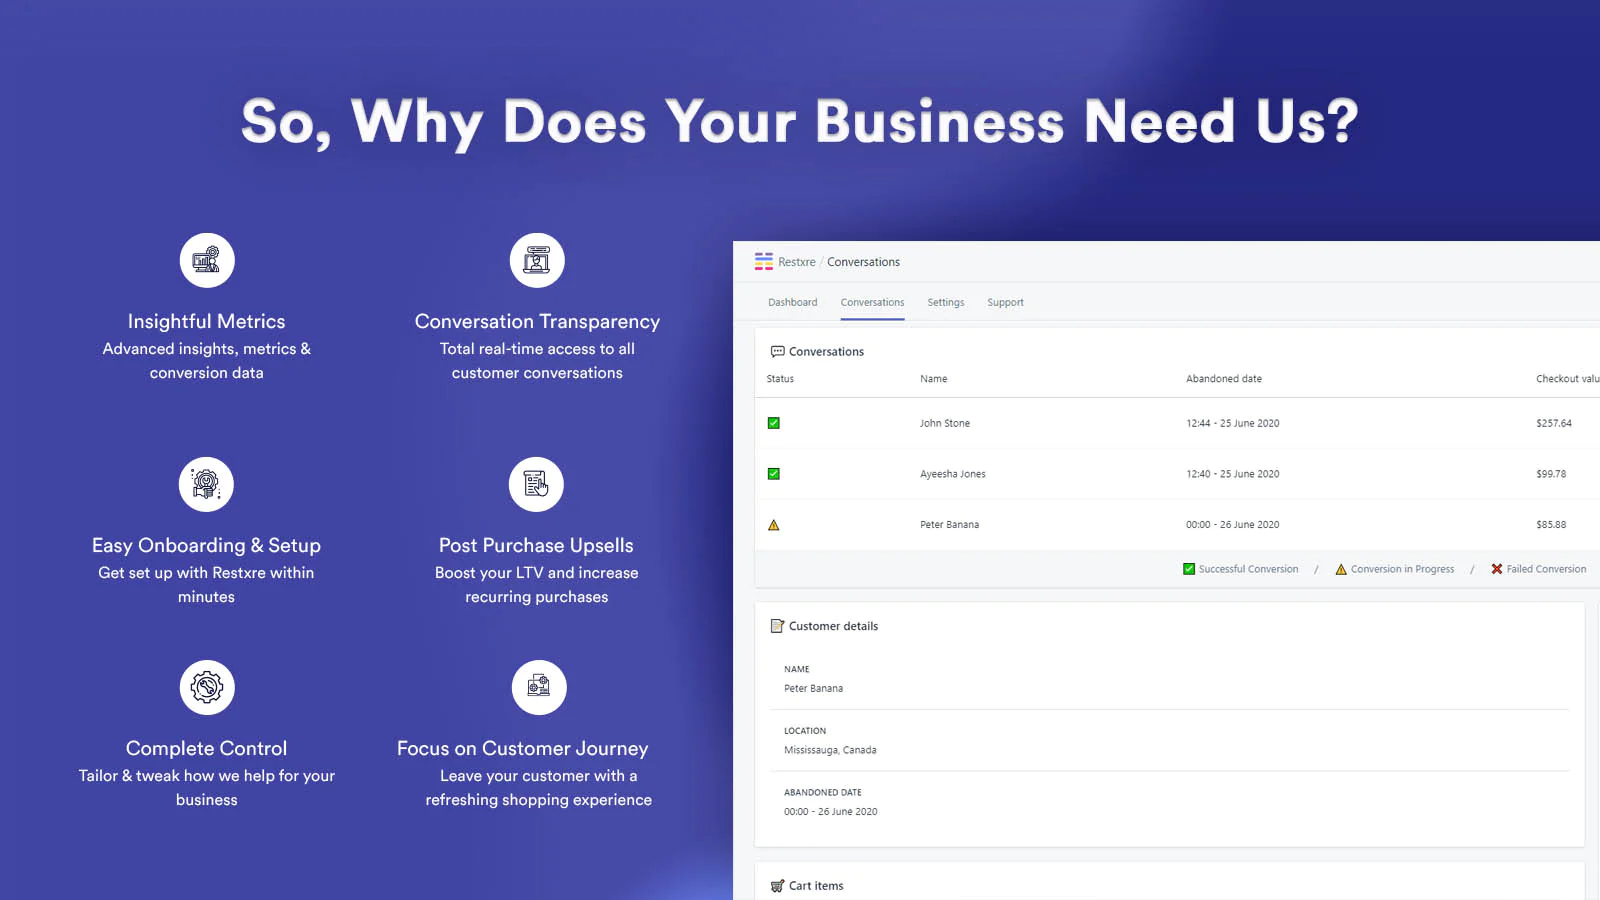Click the Failed Conversion legend label

pos(1546,569)
